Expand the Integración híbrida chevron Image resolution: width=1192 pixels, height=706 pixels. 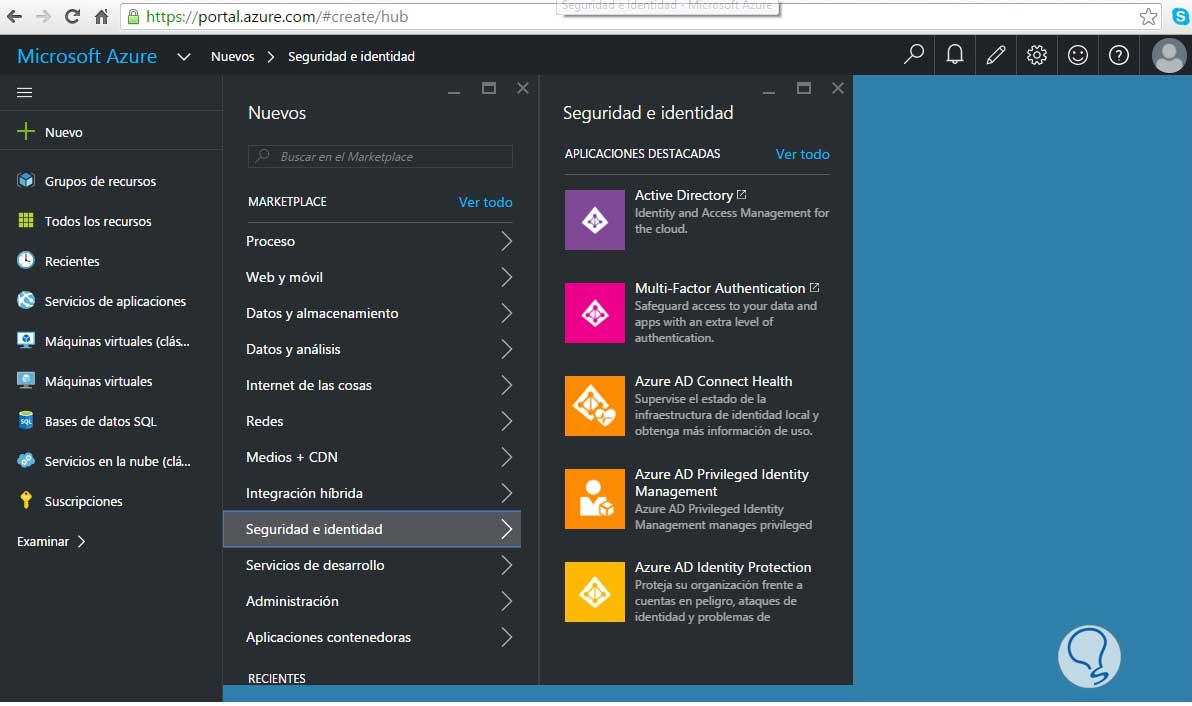[507, 493]
